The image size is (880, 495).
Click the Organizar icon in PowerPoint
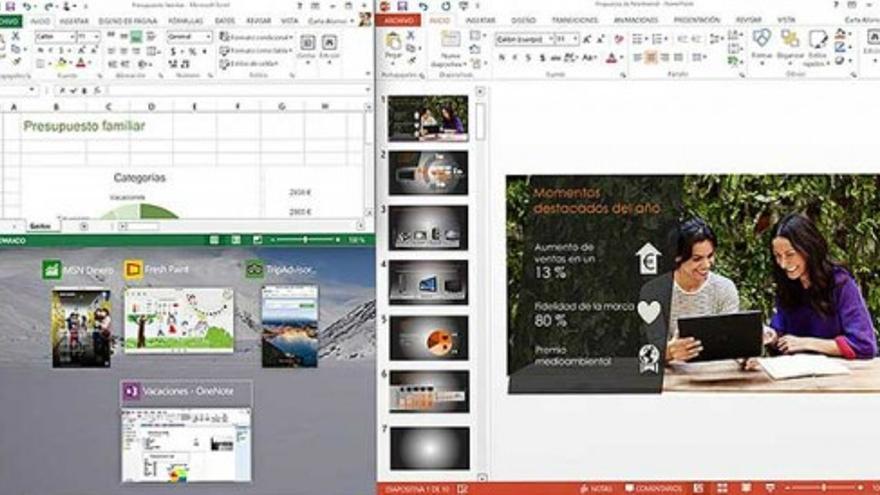click(x=790, y=40)
